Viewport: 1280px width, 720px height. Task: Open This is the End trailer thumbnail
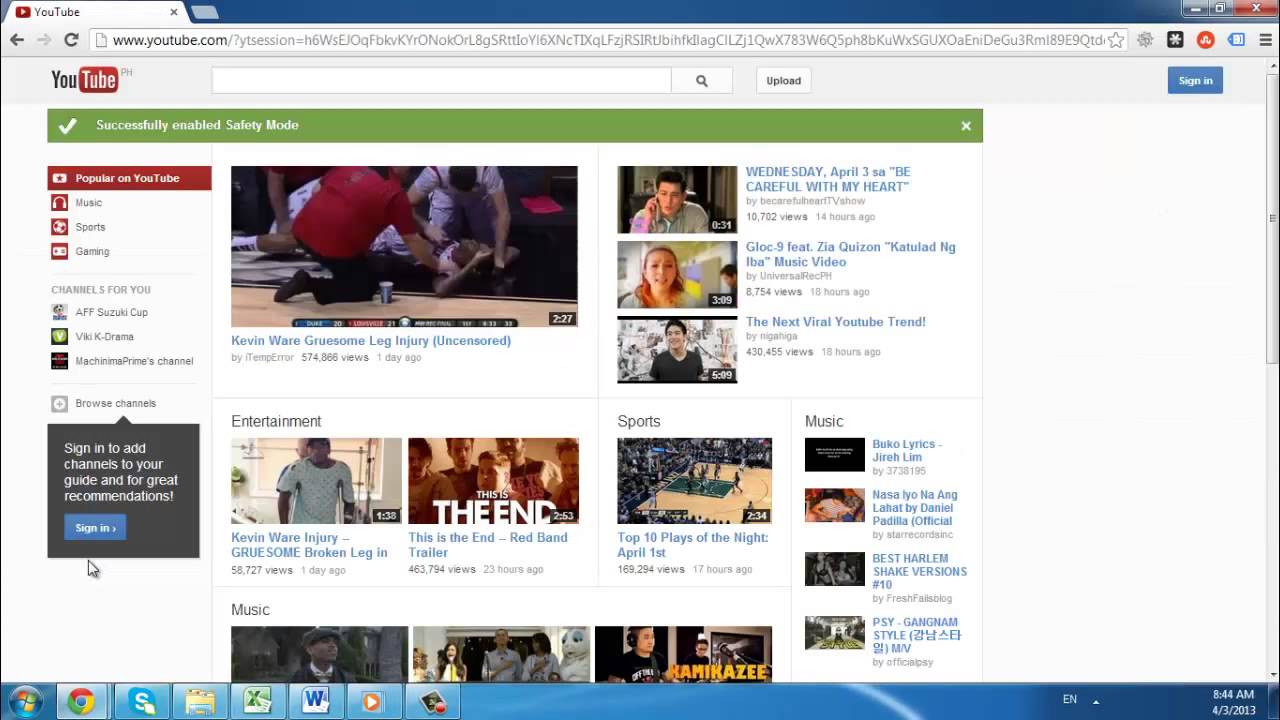pos(493,481)
